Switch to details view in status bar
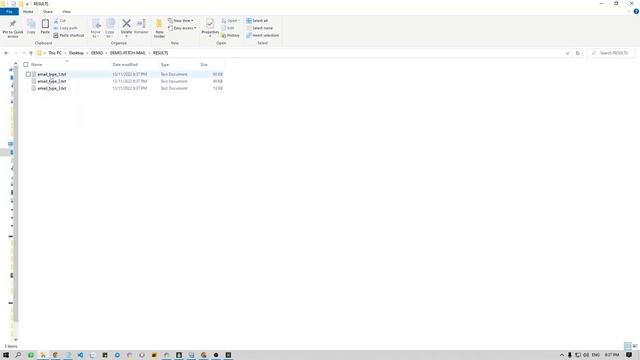 click(628, 346)
